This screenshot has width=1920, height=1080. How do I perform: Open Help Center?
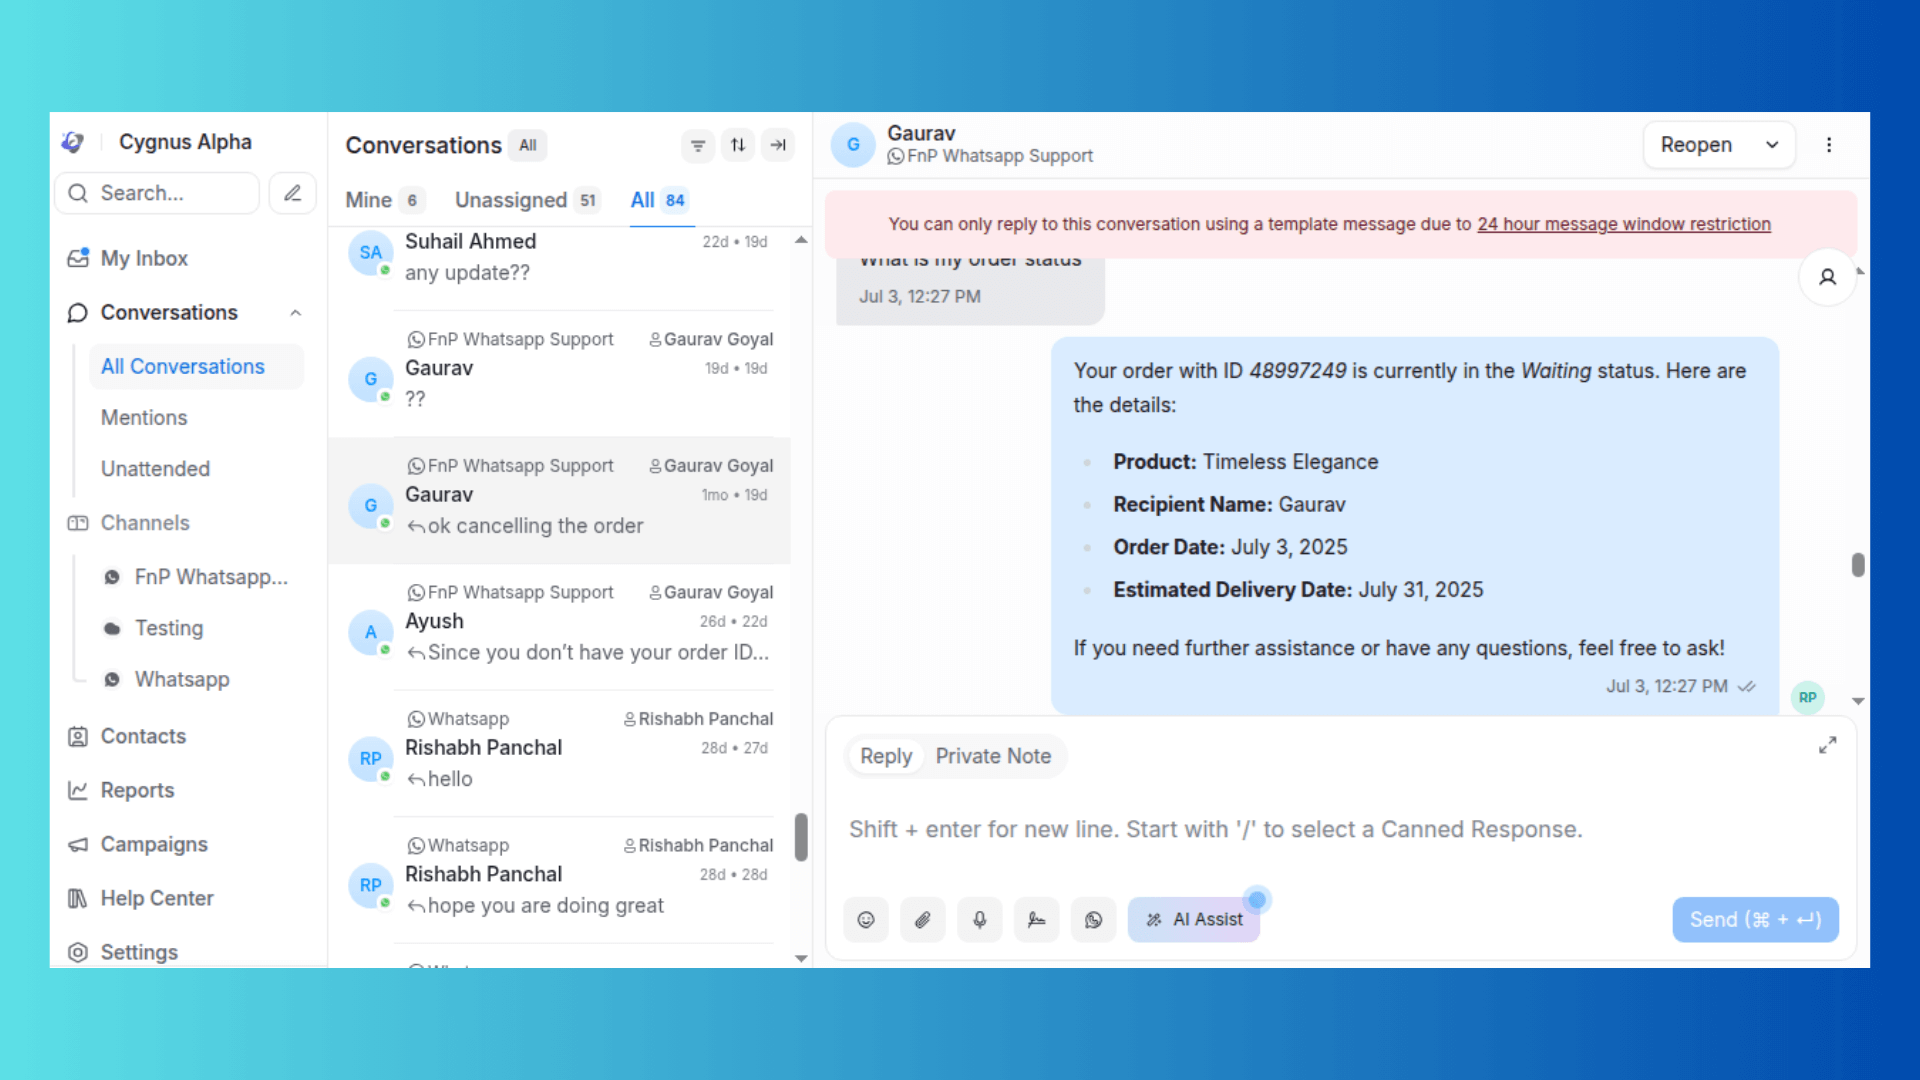click(157, 898)
